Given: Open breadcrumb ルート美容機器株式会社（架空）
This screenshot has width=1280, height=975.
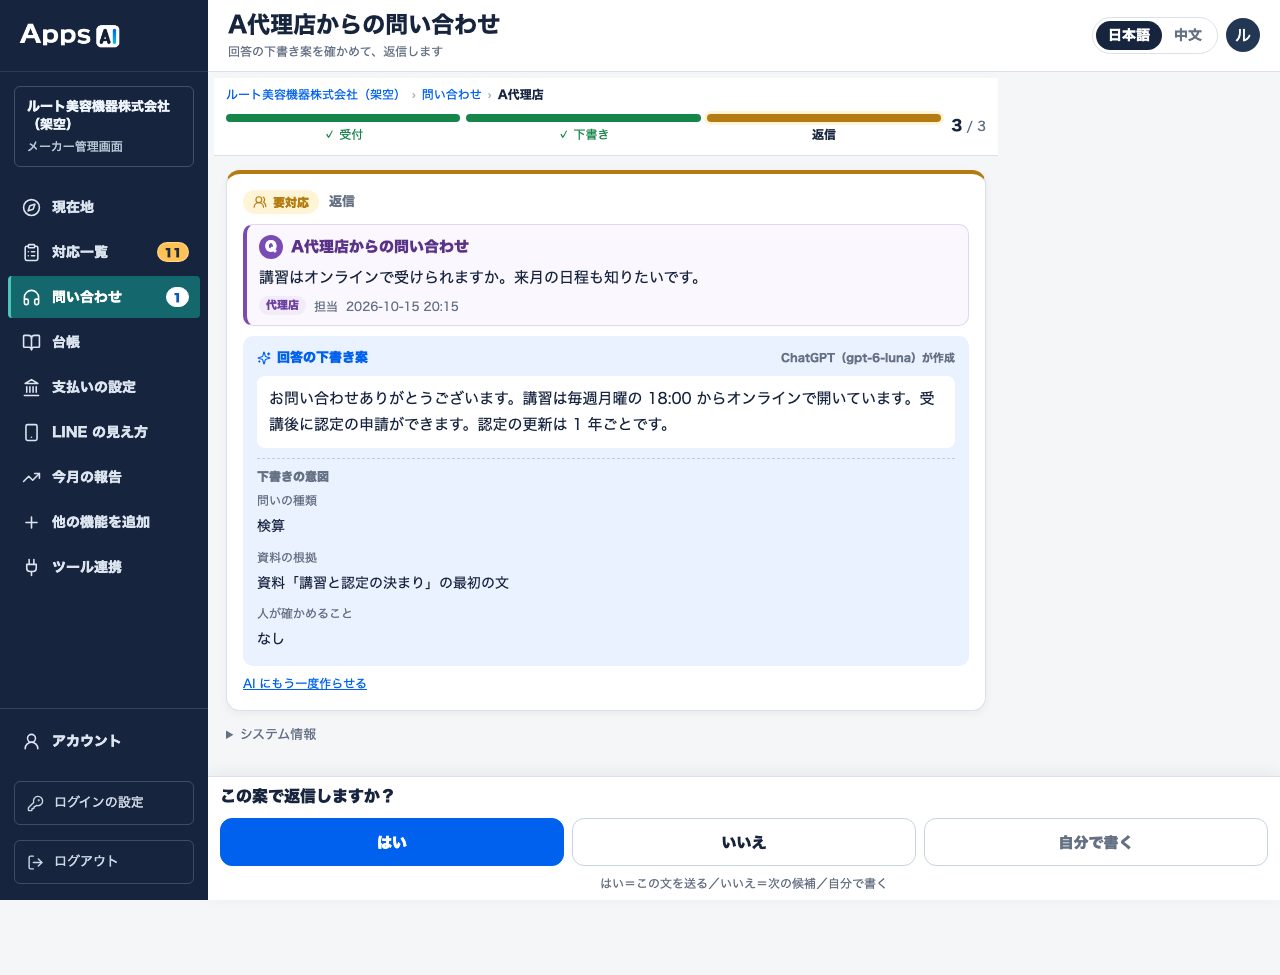Looking at the screenshot, I should [316, 95].
